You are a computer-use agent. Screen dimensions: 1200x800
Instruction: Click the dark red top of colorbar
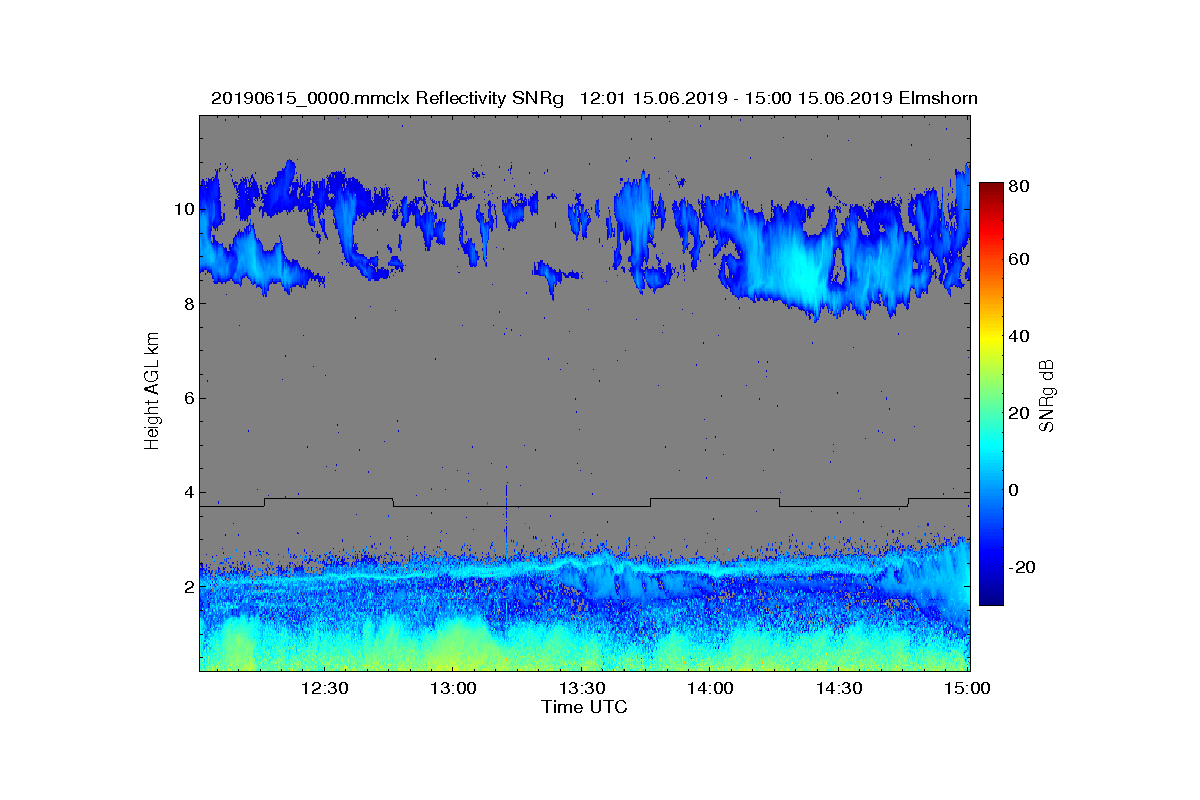coord(990,190)
